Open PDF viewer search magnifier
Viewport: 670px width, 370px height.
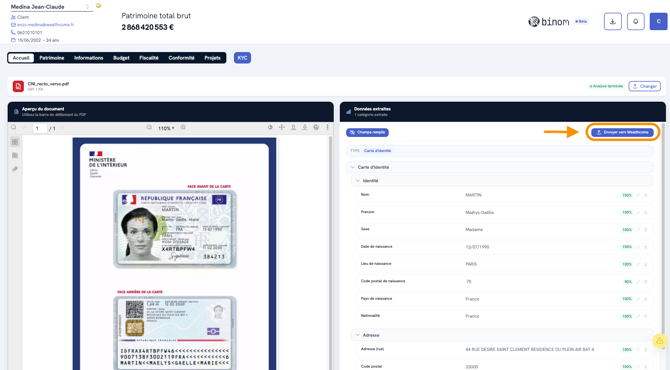[x=14, y=127]
